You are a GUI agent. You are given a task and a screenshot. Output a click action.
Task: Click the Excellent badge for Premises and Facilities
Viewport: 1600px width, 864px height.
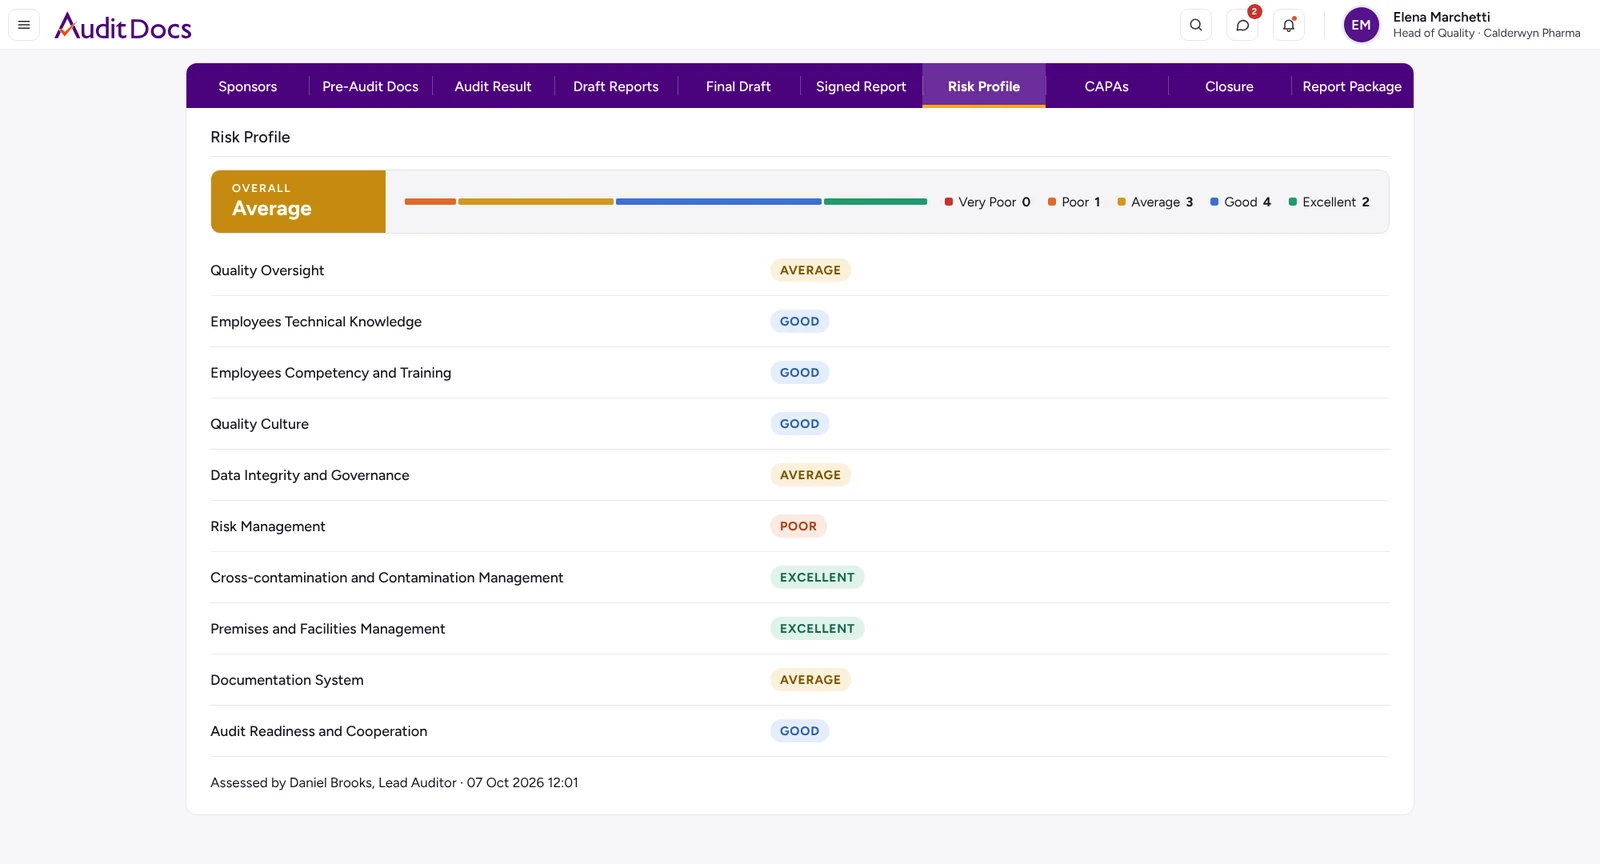coord(817,628)
